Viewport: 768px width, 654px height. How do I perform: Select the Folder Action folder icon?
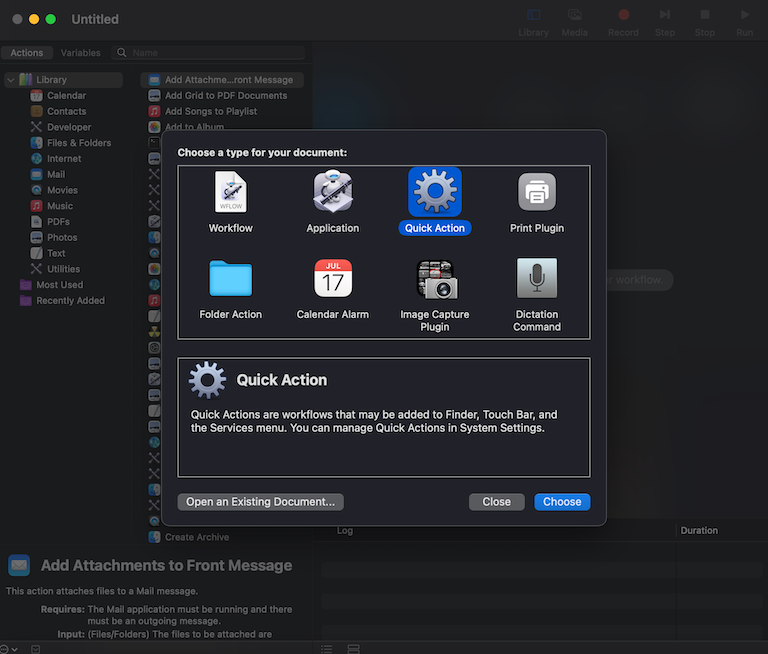pyautogui.click(x=231, y=278)
